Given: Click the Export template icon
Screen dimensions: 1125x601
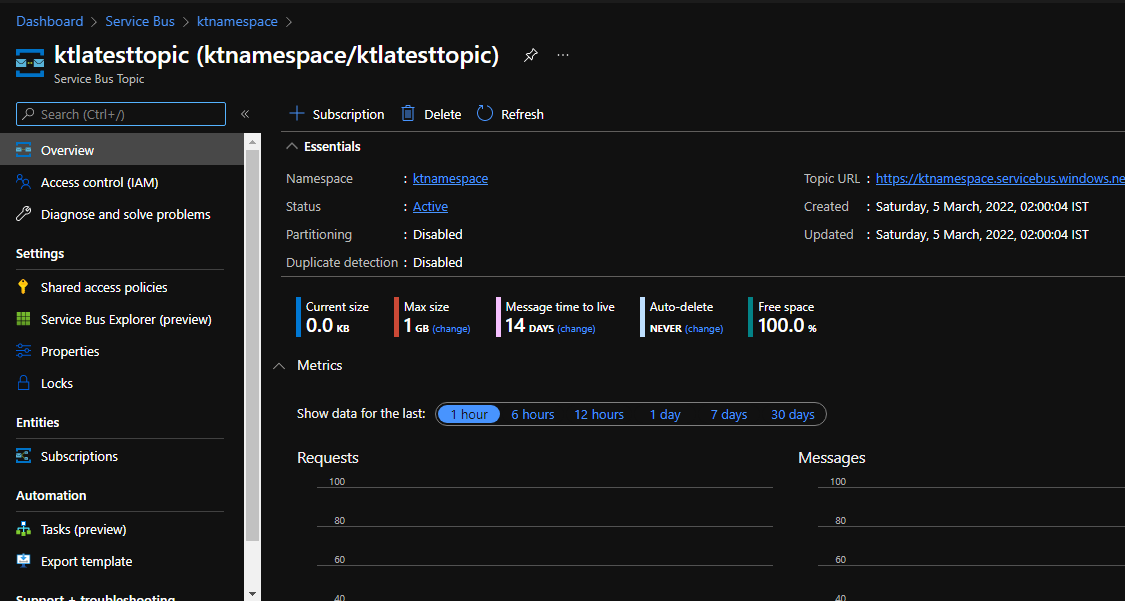Looking at the screenshot, I should point(24,561).
